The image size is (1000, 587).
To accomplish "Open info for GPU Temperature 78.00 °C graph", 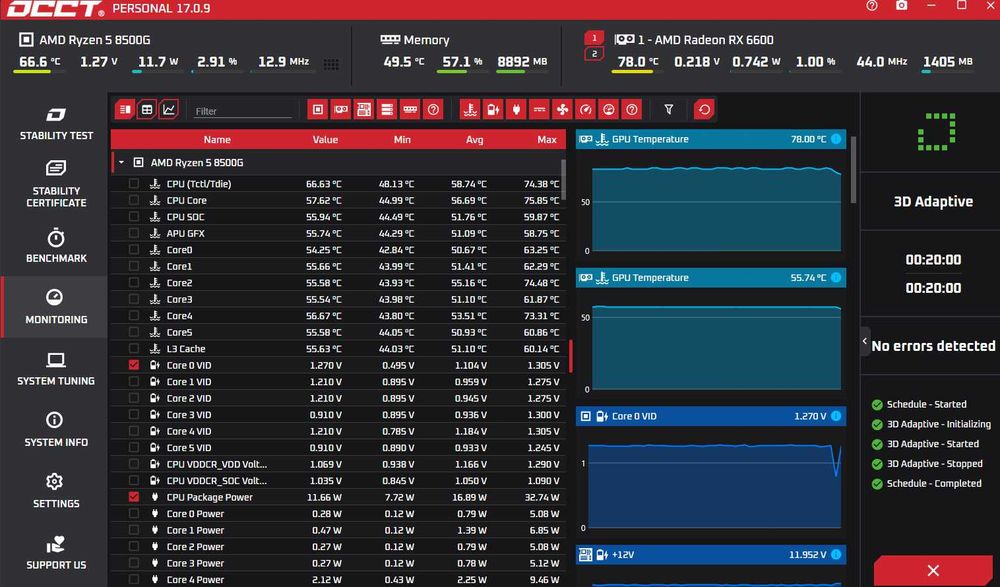I will (x=835, y=139).
